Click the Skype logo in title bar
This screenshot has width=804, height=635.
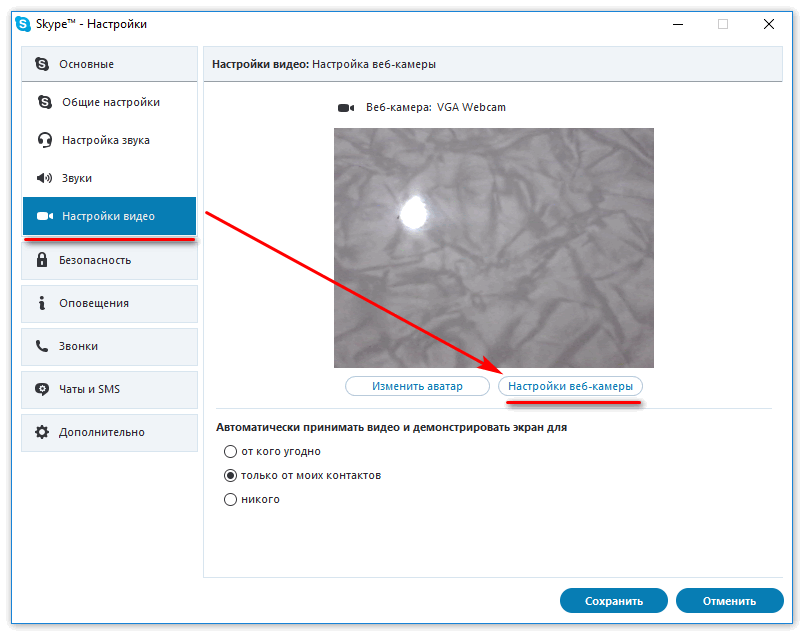23,24
